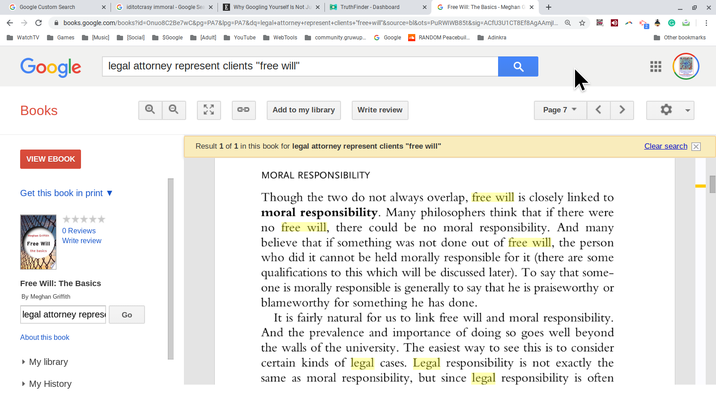Image resolution: width=716 pixels, height=403 pixels.
Task: Open the Google bookmark
Action: click(x=388, y=37)
